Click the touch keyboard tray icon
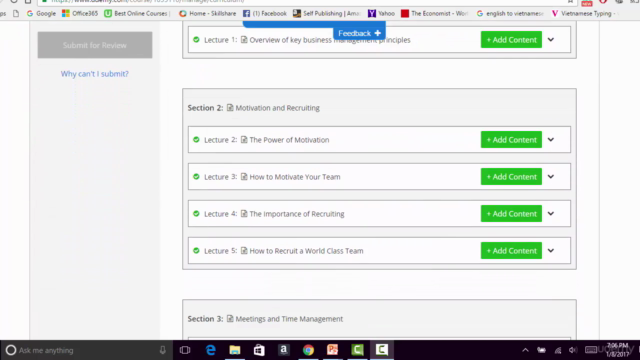This screenshot has width=640, height=360. pyautogui.click(x=591, y=350)
